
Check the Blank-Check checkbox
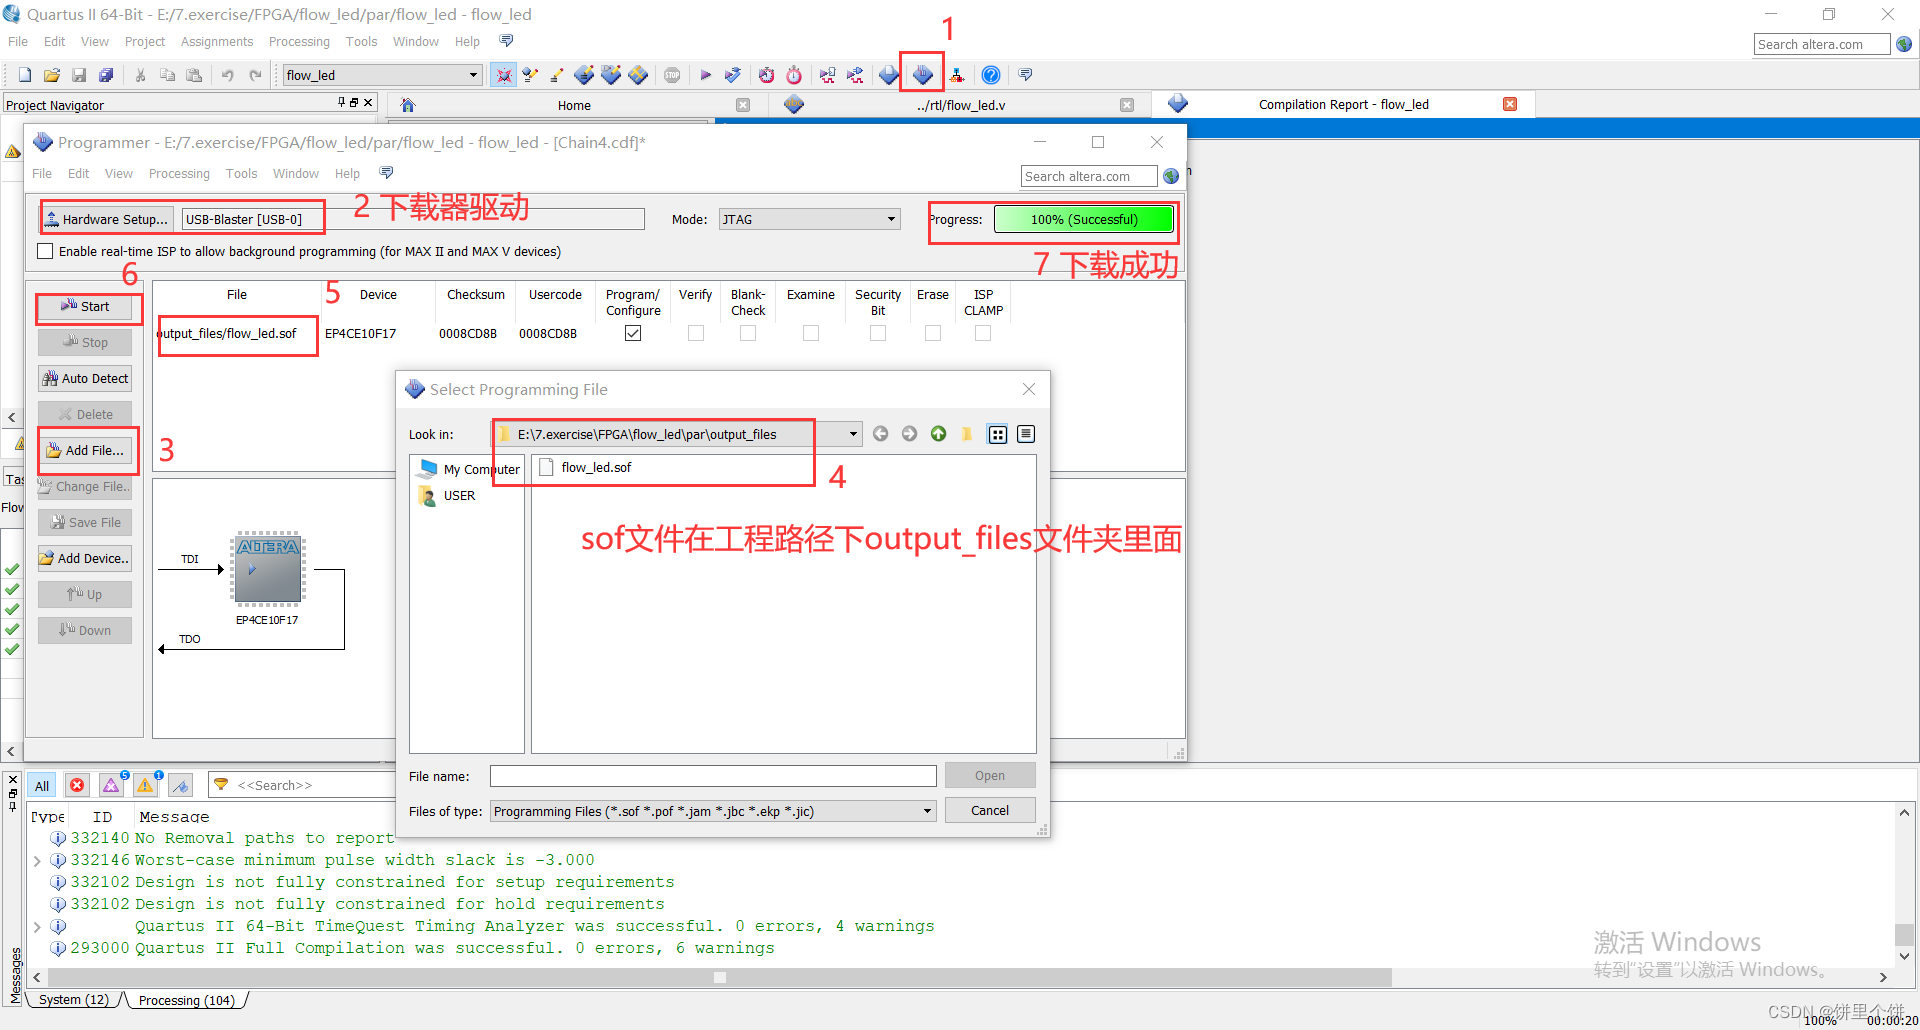pyautogui.click(x=748, y=333)
